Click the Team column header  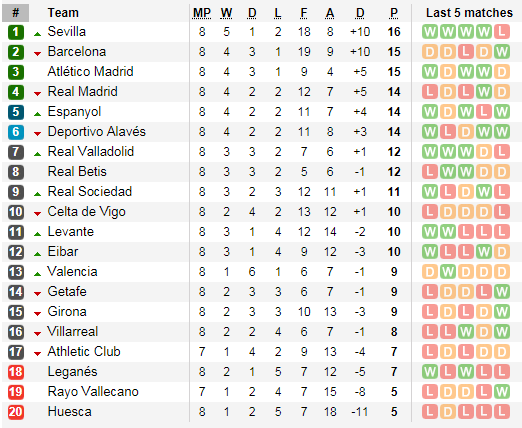[63, 13]
